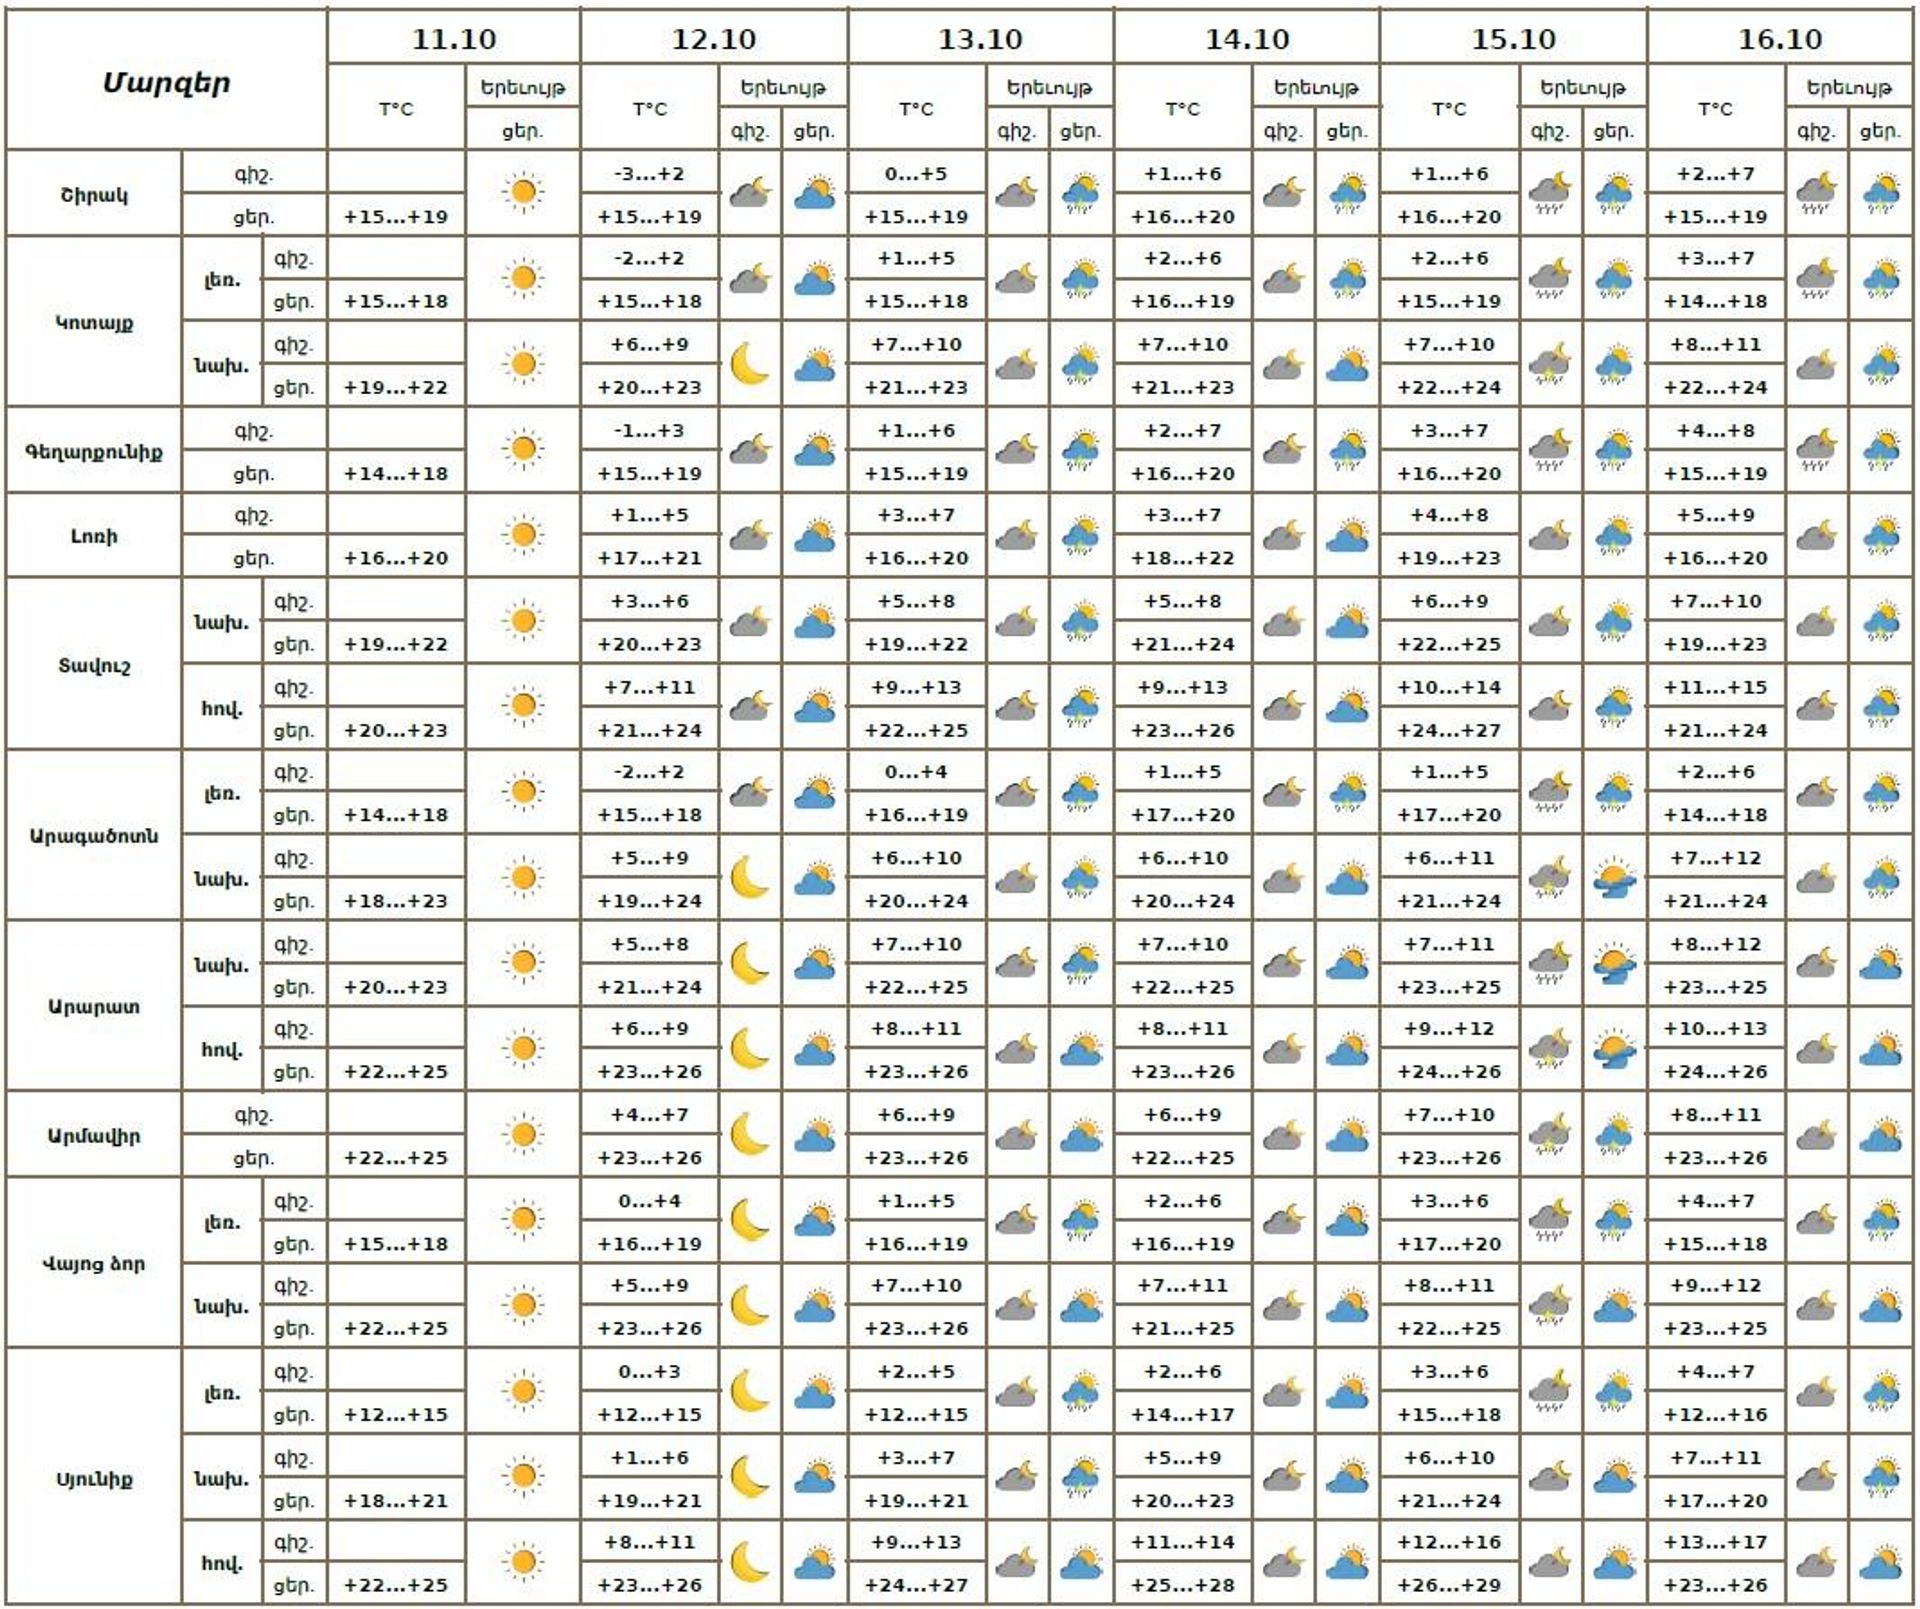
Task: Click the windy sun icon for Արագածոտն foothills 15.10 day
Action: pyautogui.click(x=1614, y=879)
